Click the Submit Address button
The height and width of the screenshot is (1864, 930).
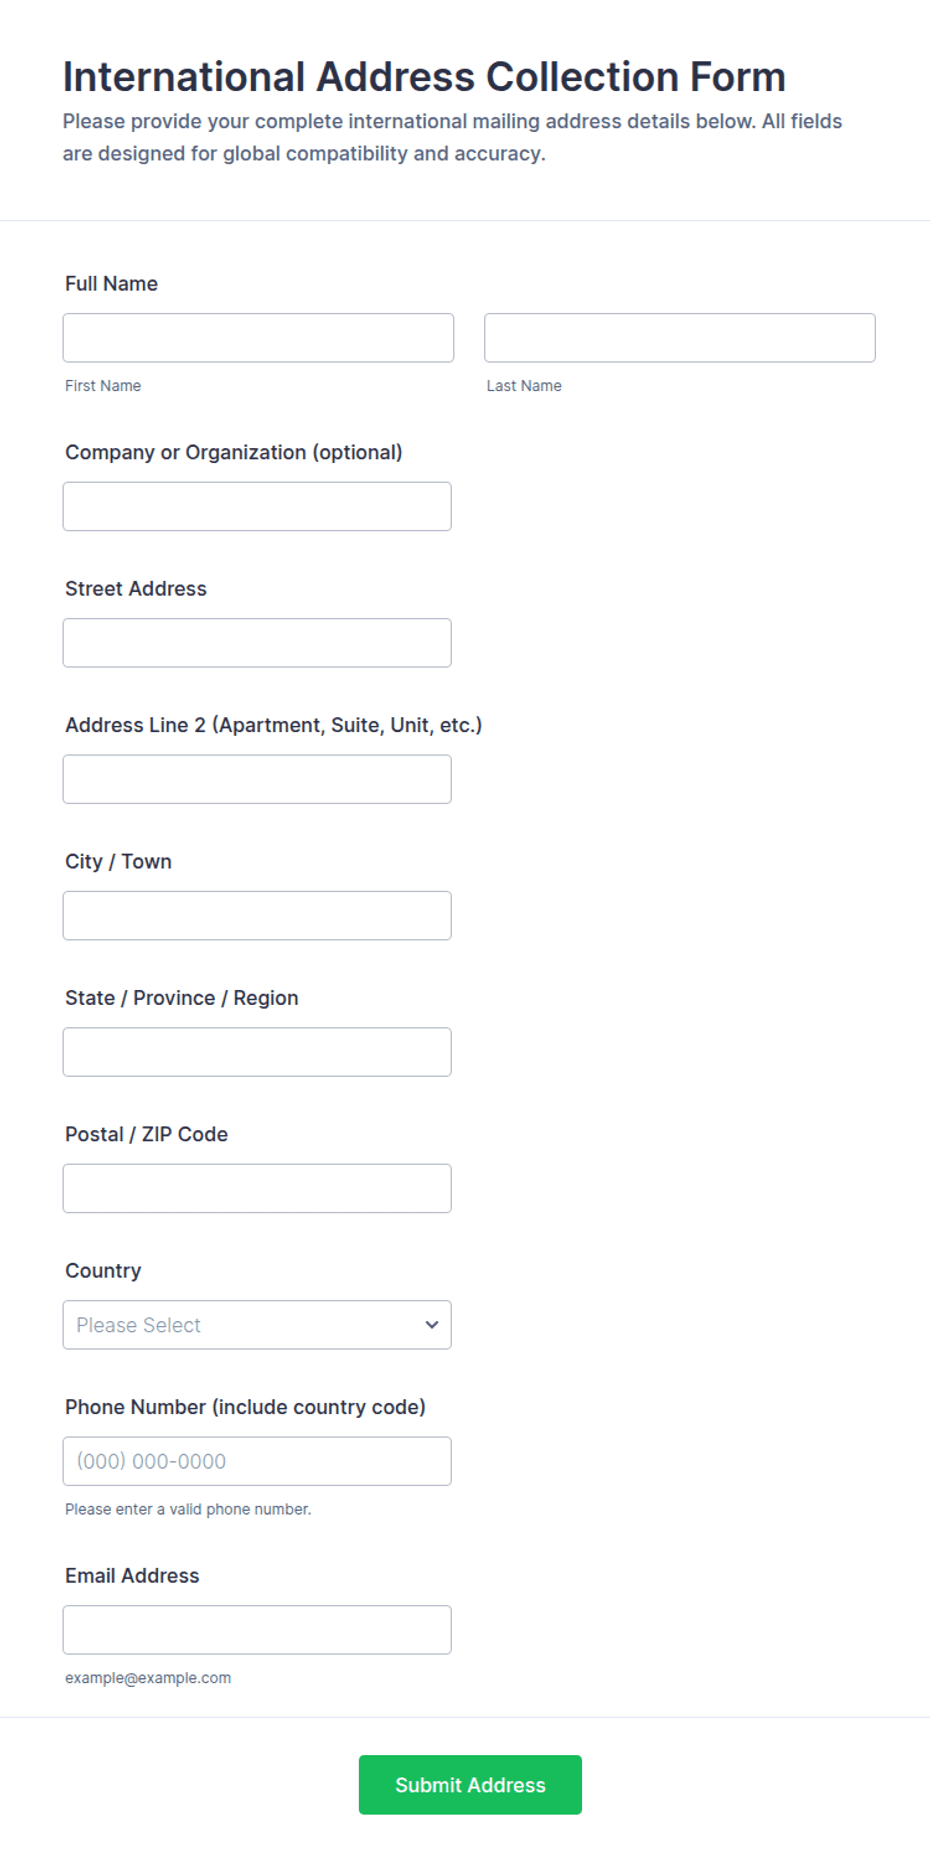470,1785
